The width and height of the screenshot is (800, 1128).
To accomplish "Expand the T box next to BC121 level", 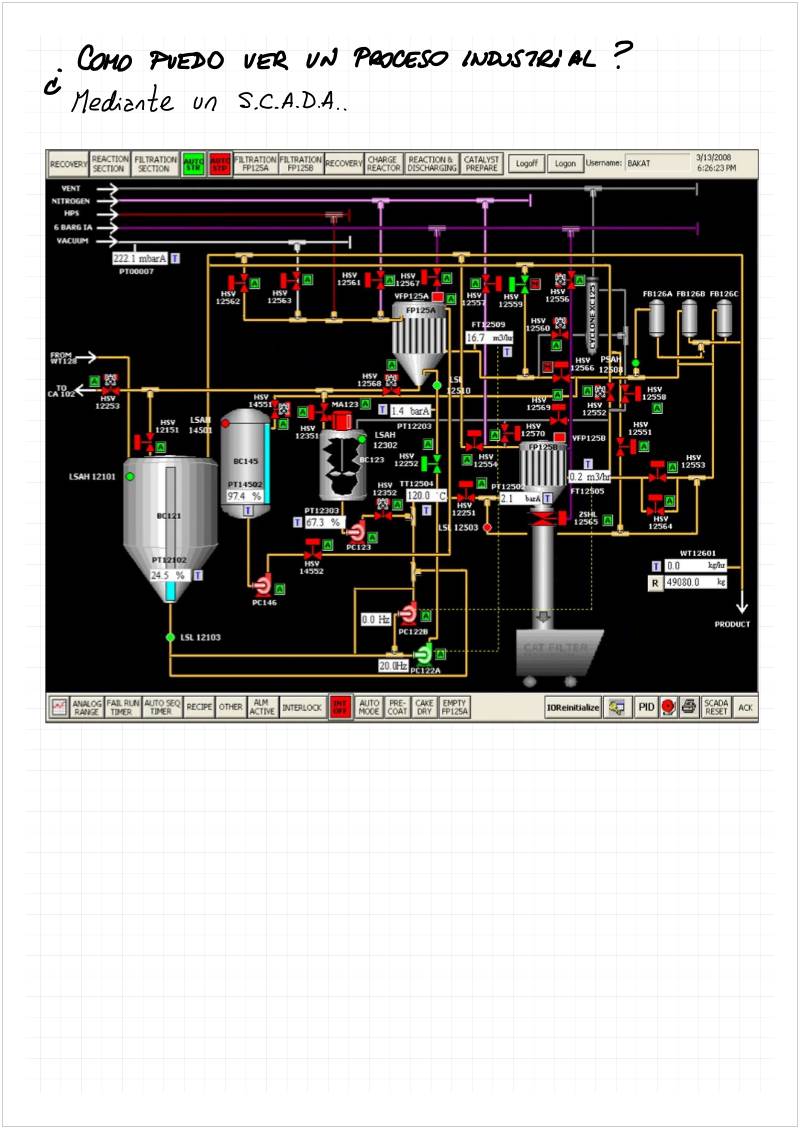I will (x=198, y=575).
